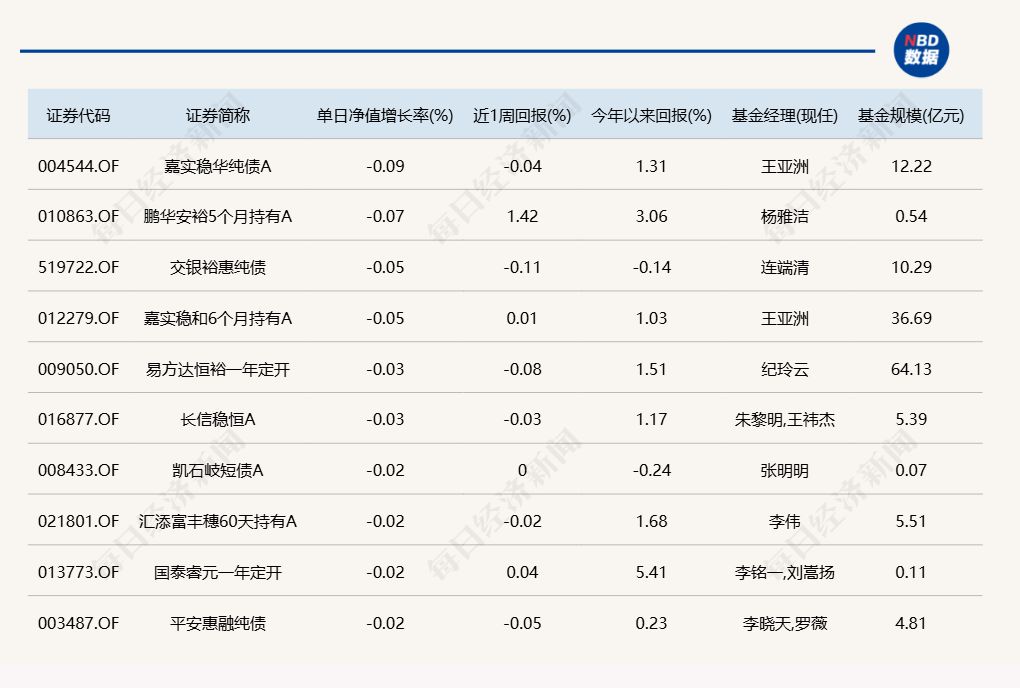The image size is (1020, 688).
Task: Select fund code 004544.OF
Action: click(x=79, y=166)
